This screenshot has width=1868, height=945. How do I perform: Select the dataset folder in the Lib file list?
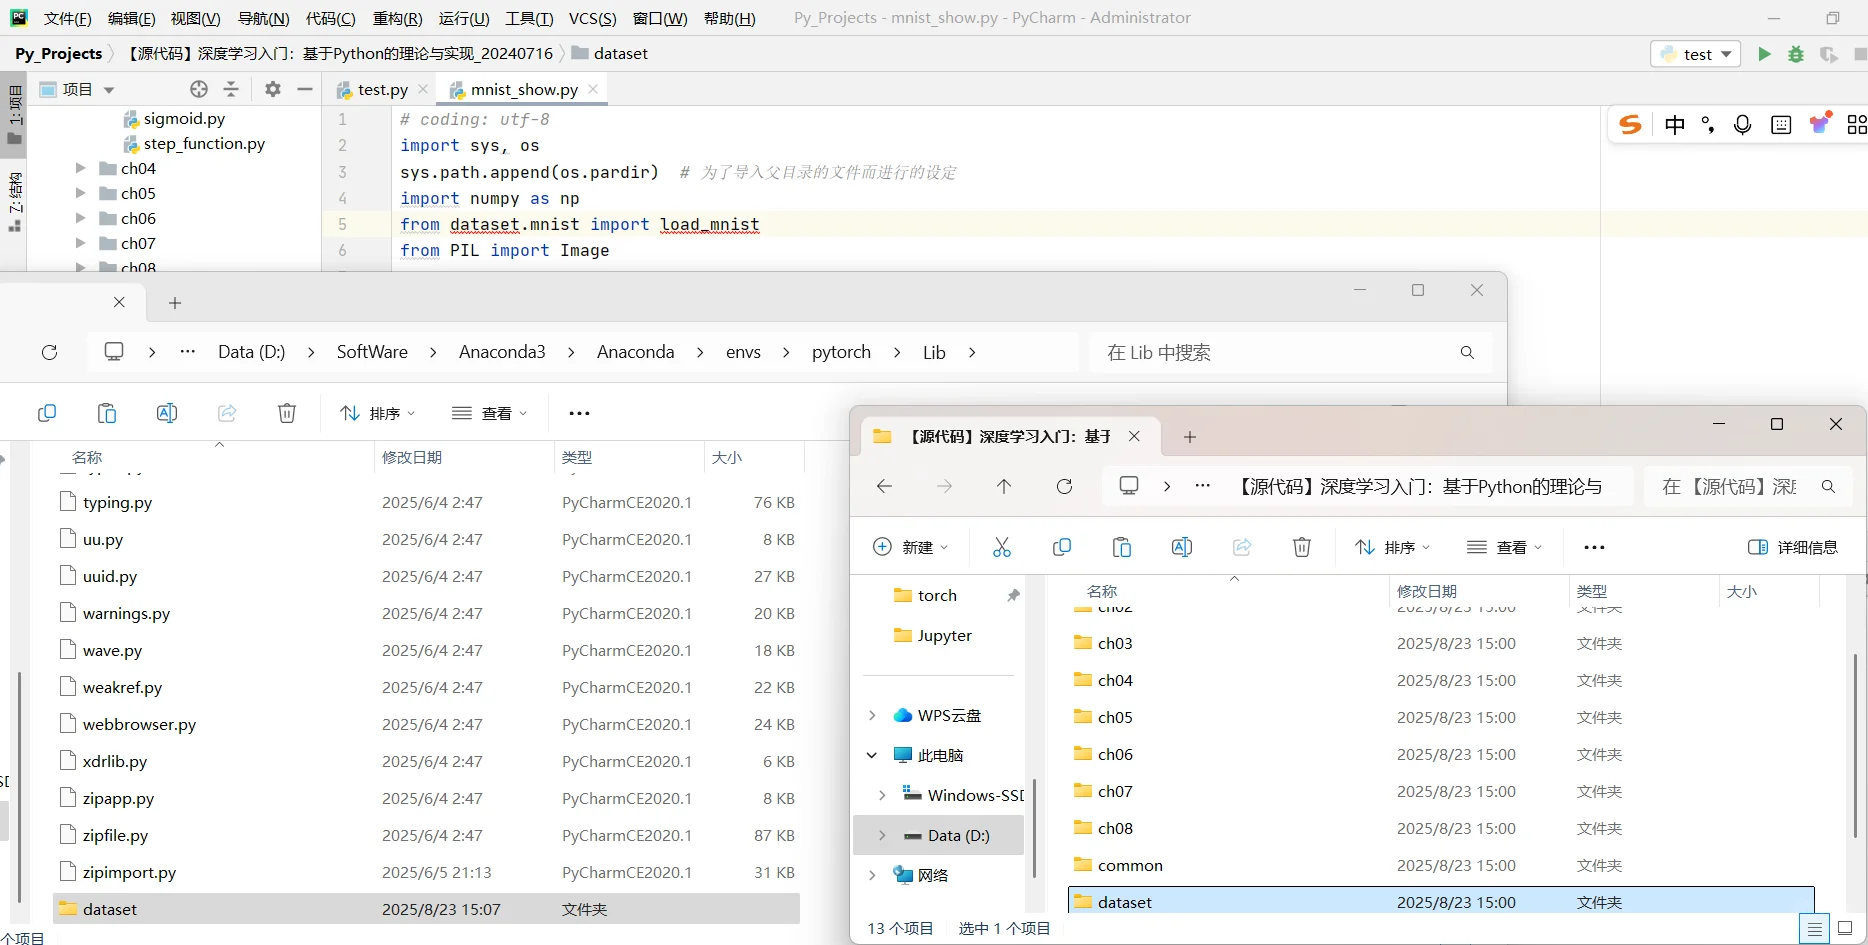(x=426, y=909)
